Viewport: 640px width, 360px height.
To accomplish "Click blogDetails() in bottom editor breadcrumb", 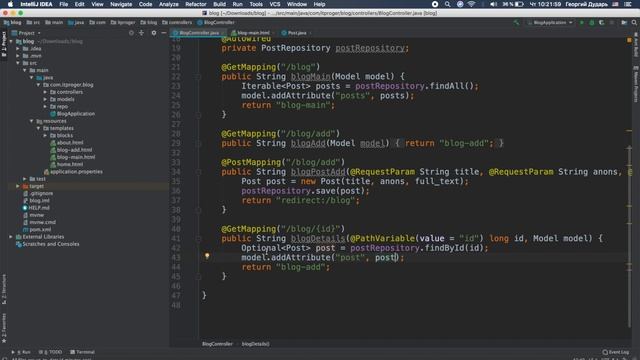I will pyautogui.click(x=256, y=344).
